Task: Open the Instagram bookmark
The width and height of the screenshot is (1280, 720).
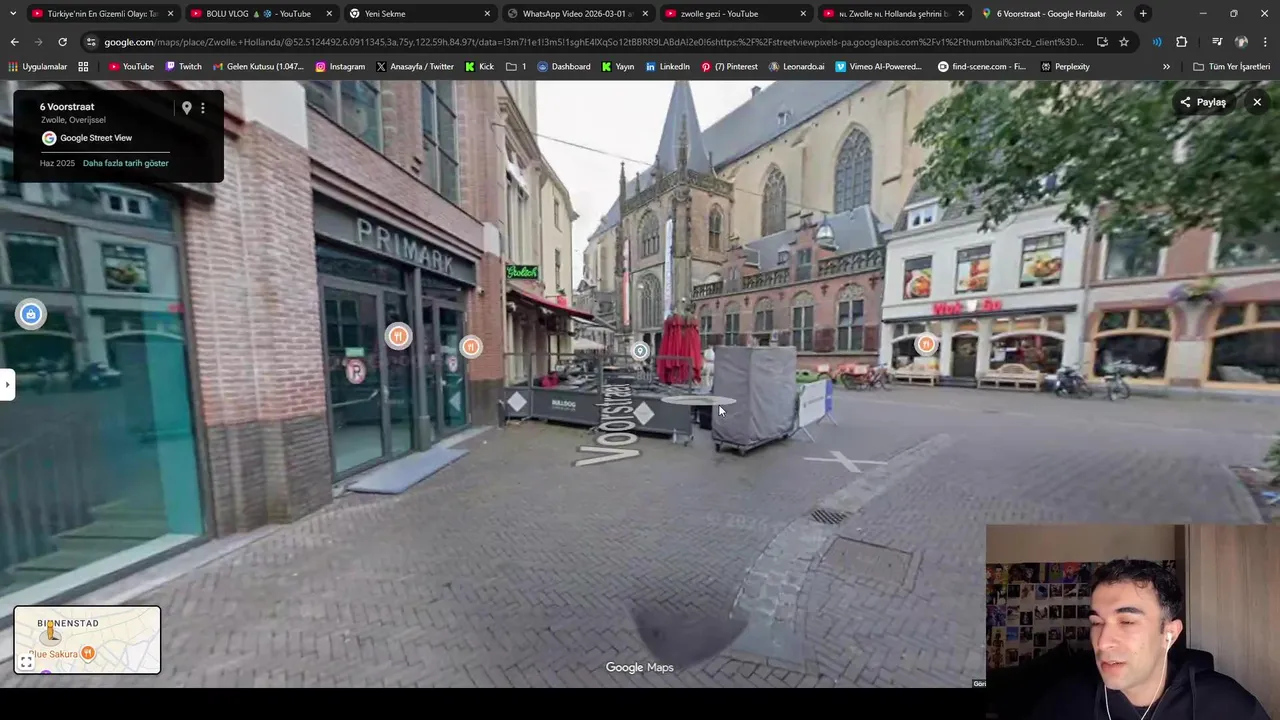Action: (340, 67)
